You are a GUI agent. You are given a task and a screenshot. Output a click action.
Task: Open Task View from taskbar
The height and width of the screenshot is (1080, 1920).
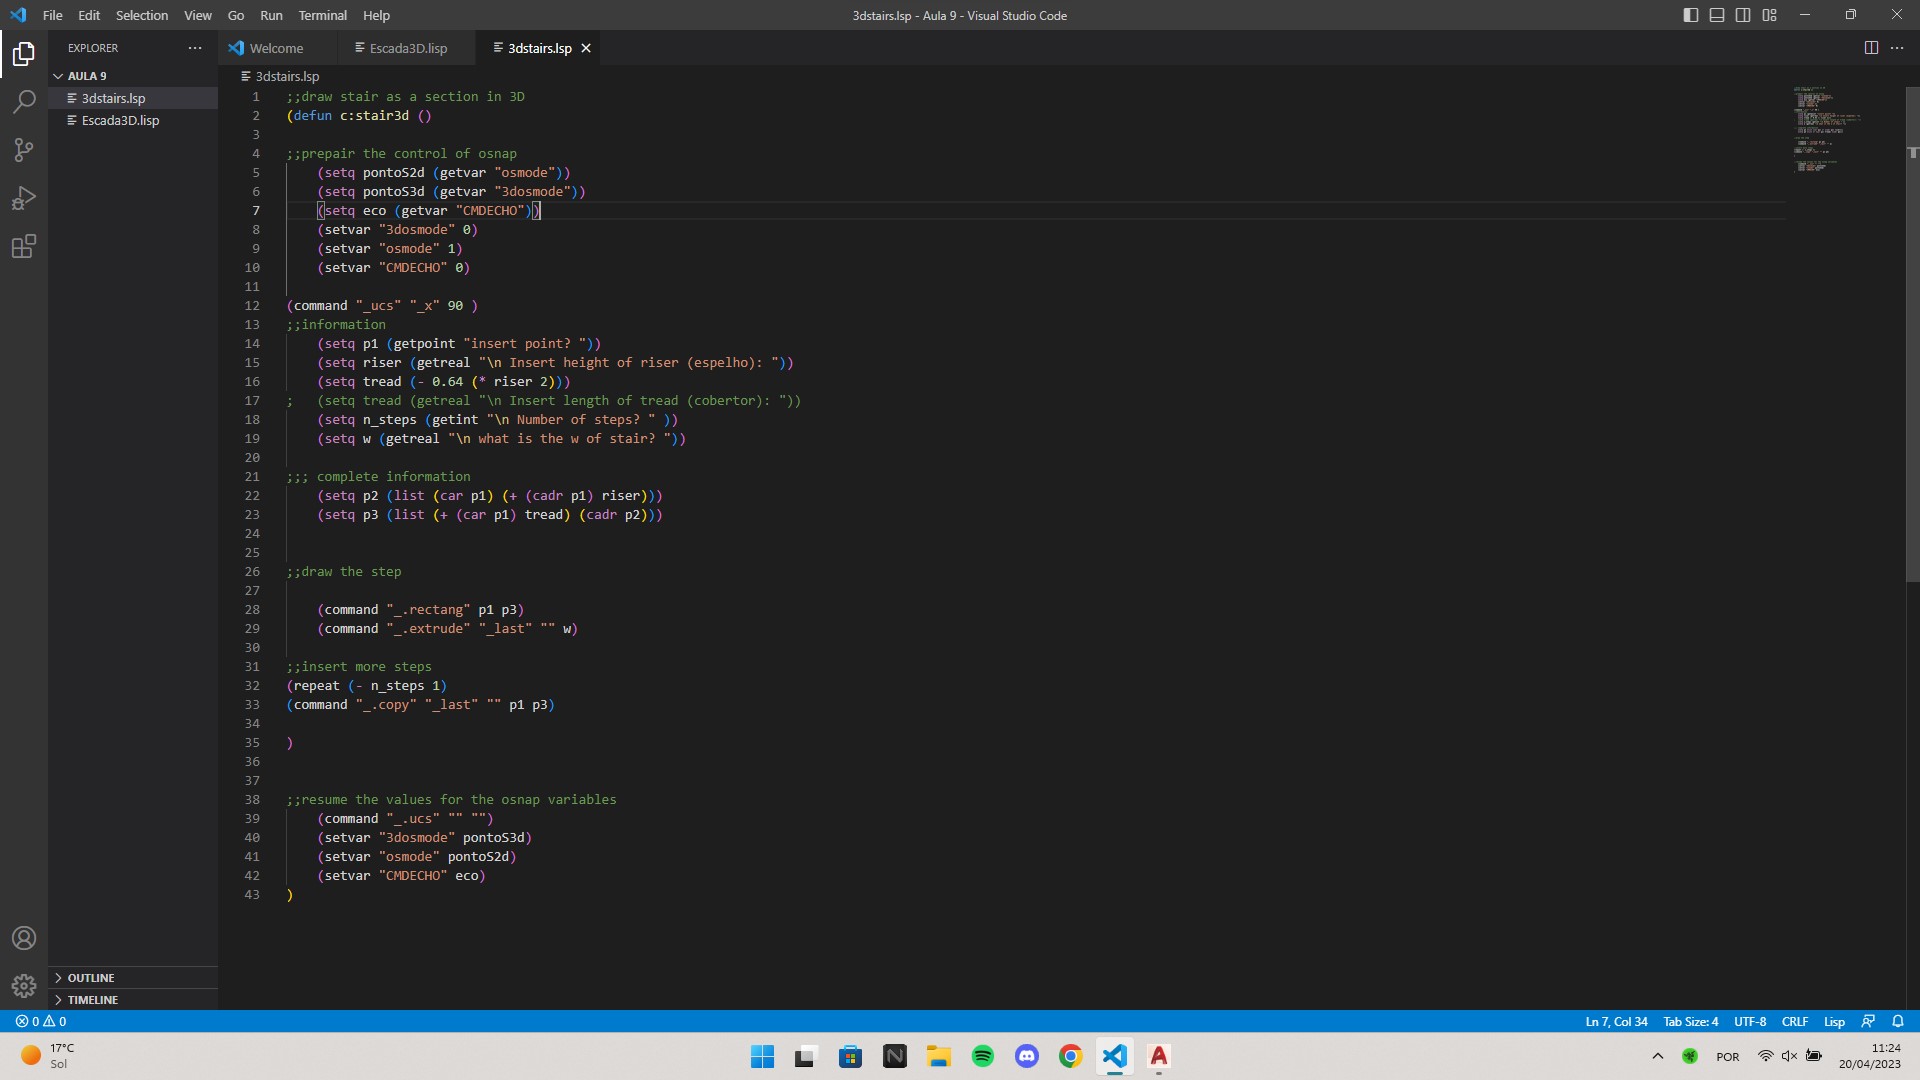click(x=806, y=1056)
